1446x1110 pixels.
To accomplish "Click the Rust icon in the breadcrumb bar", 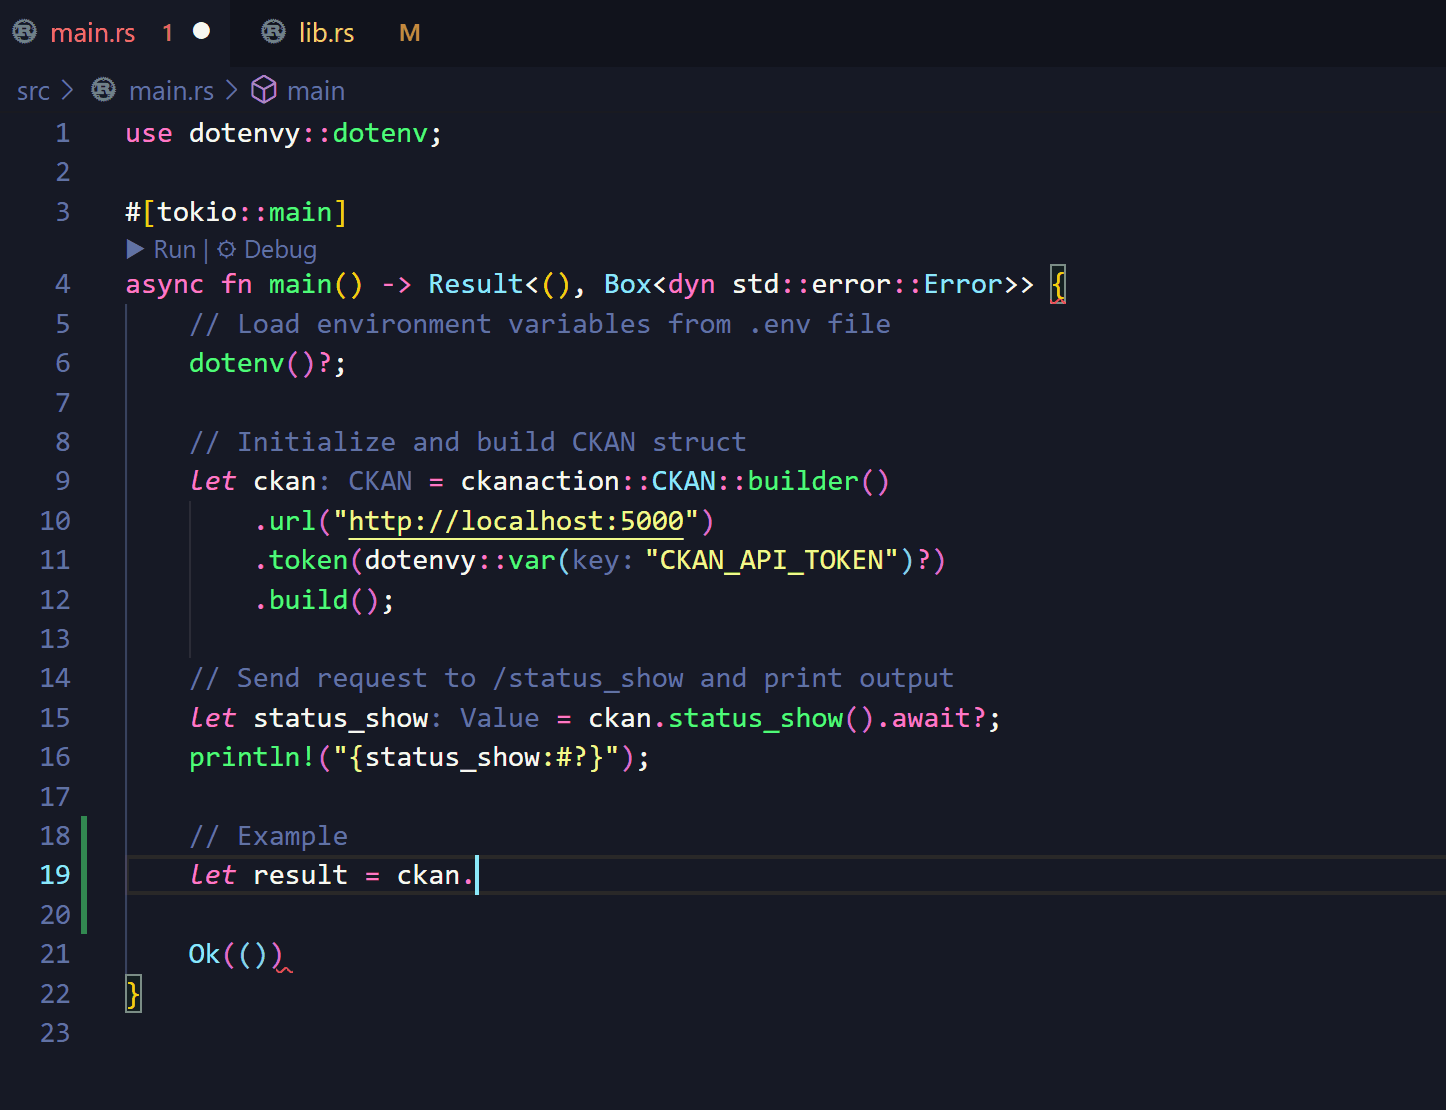I will pyautogui.click(x=103, y=90).
